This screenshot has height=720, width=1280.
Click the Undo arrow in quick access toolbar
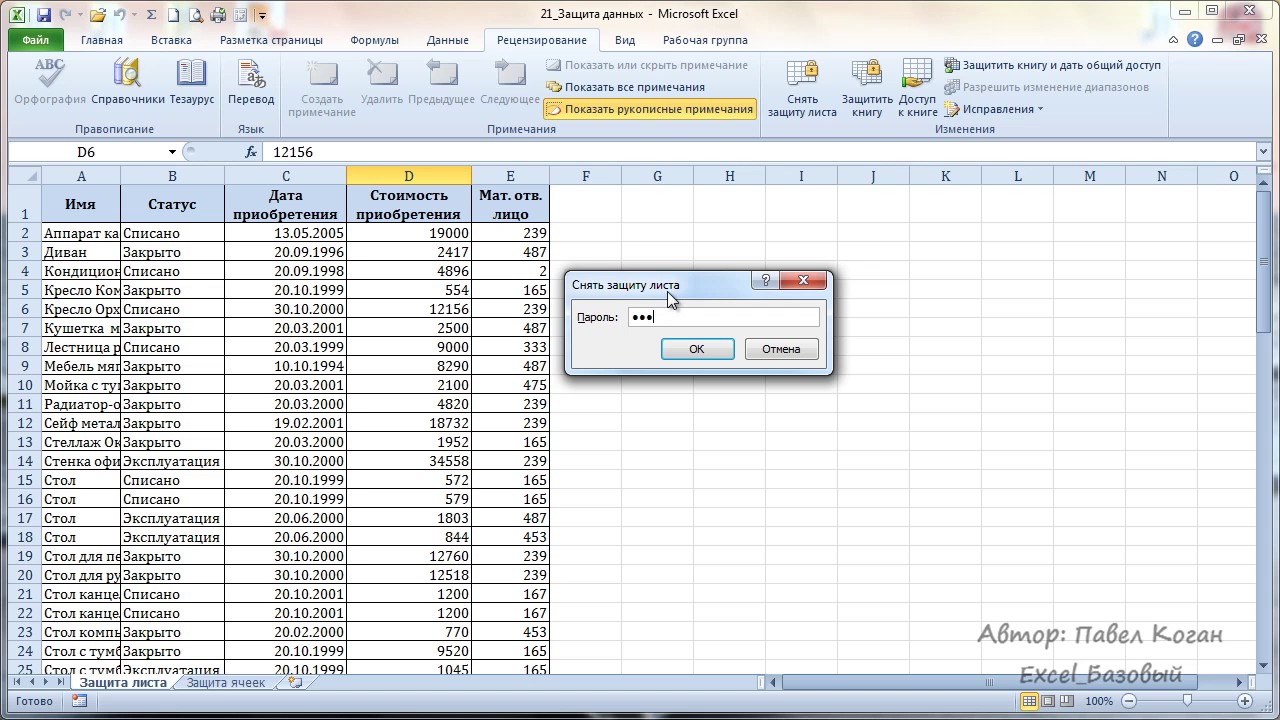119,15
